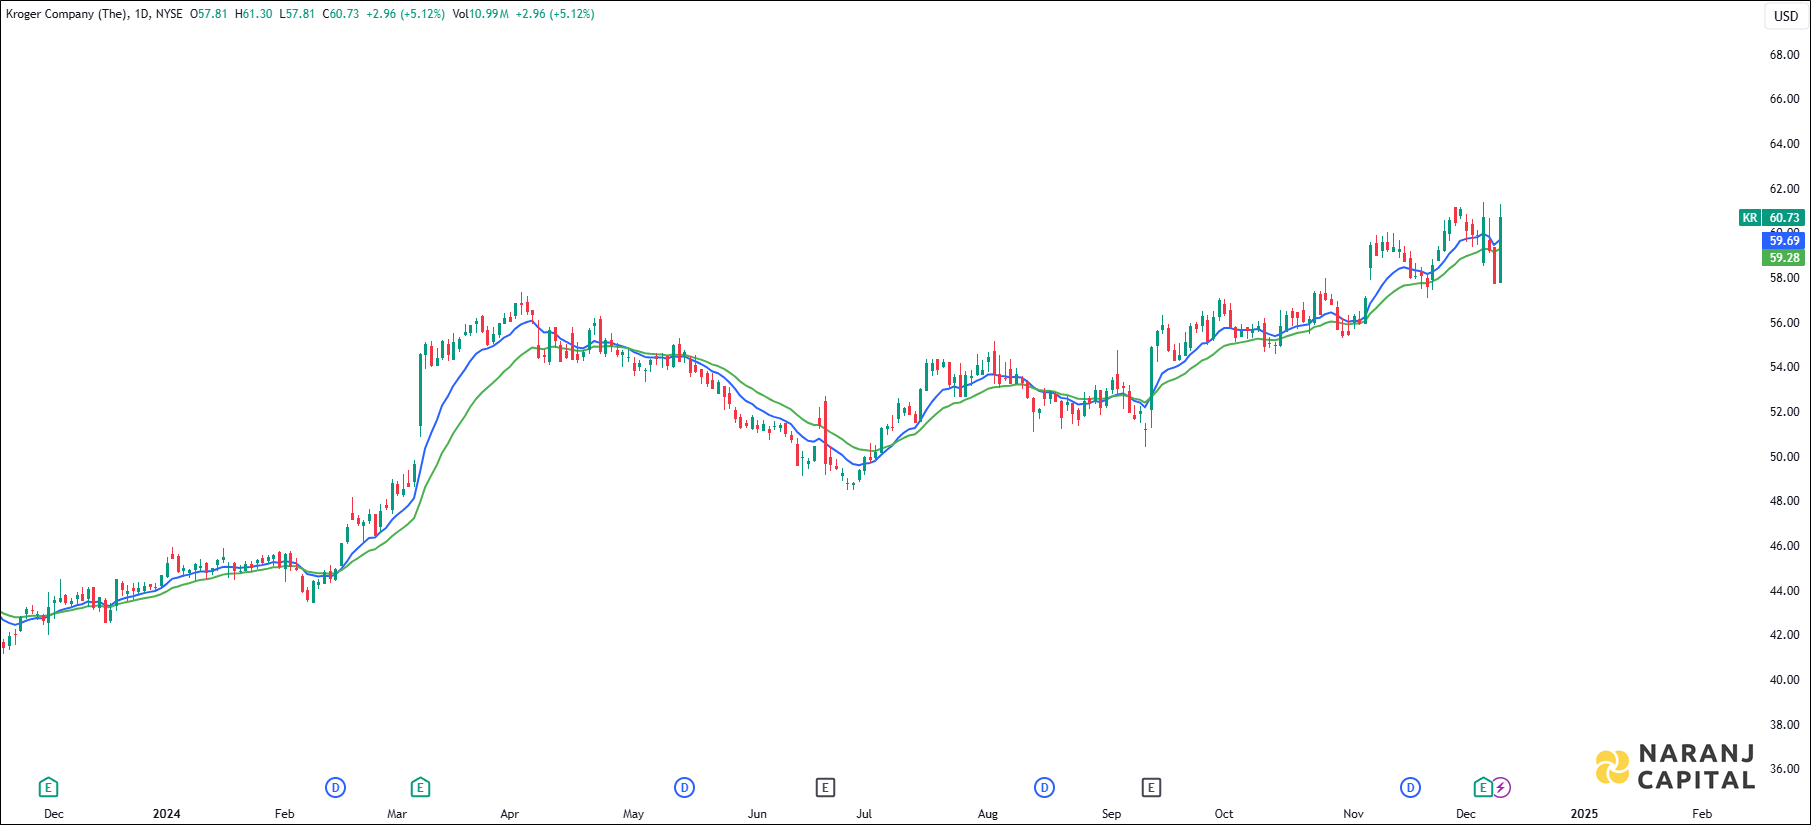
Task: Click the blue 59.69 moving average label
Action: pos(1784,241)
